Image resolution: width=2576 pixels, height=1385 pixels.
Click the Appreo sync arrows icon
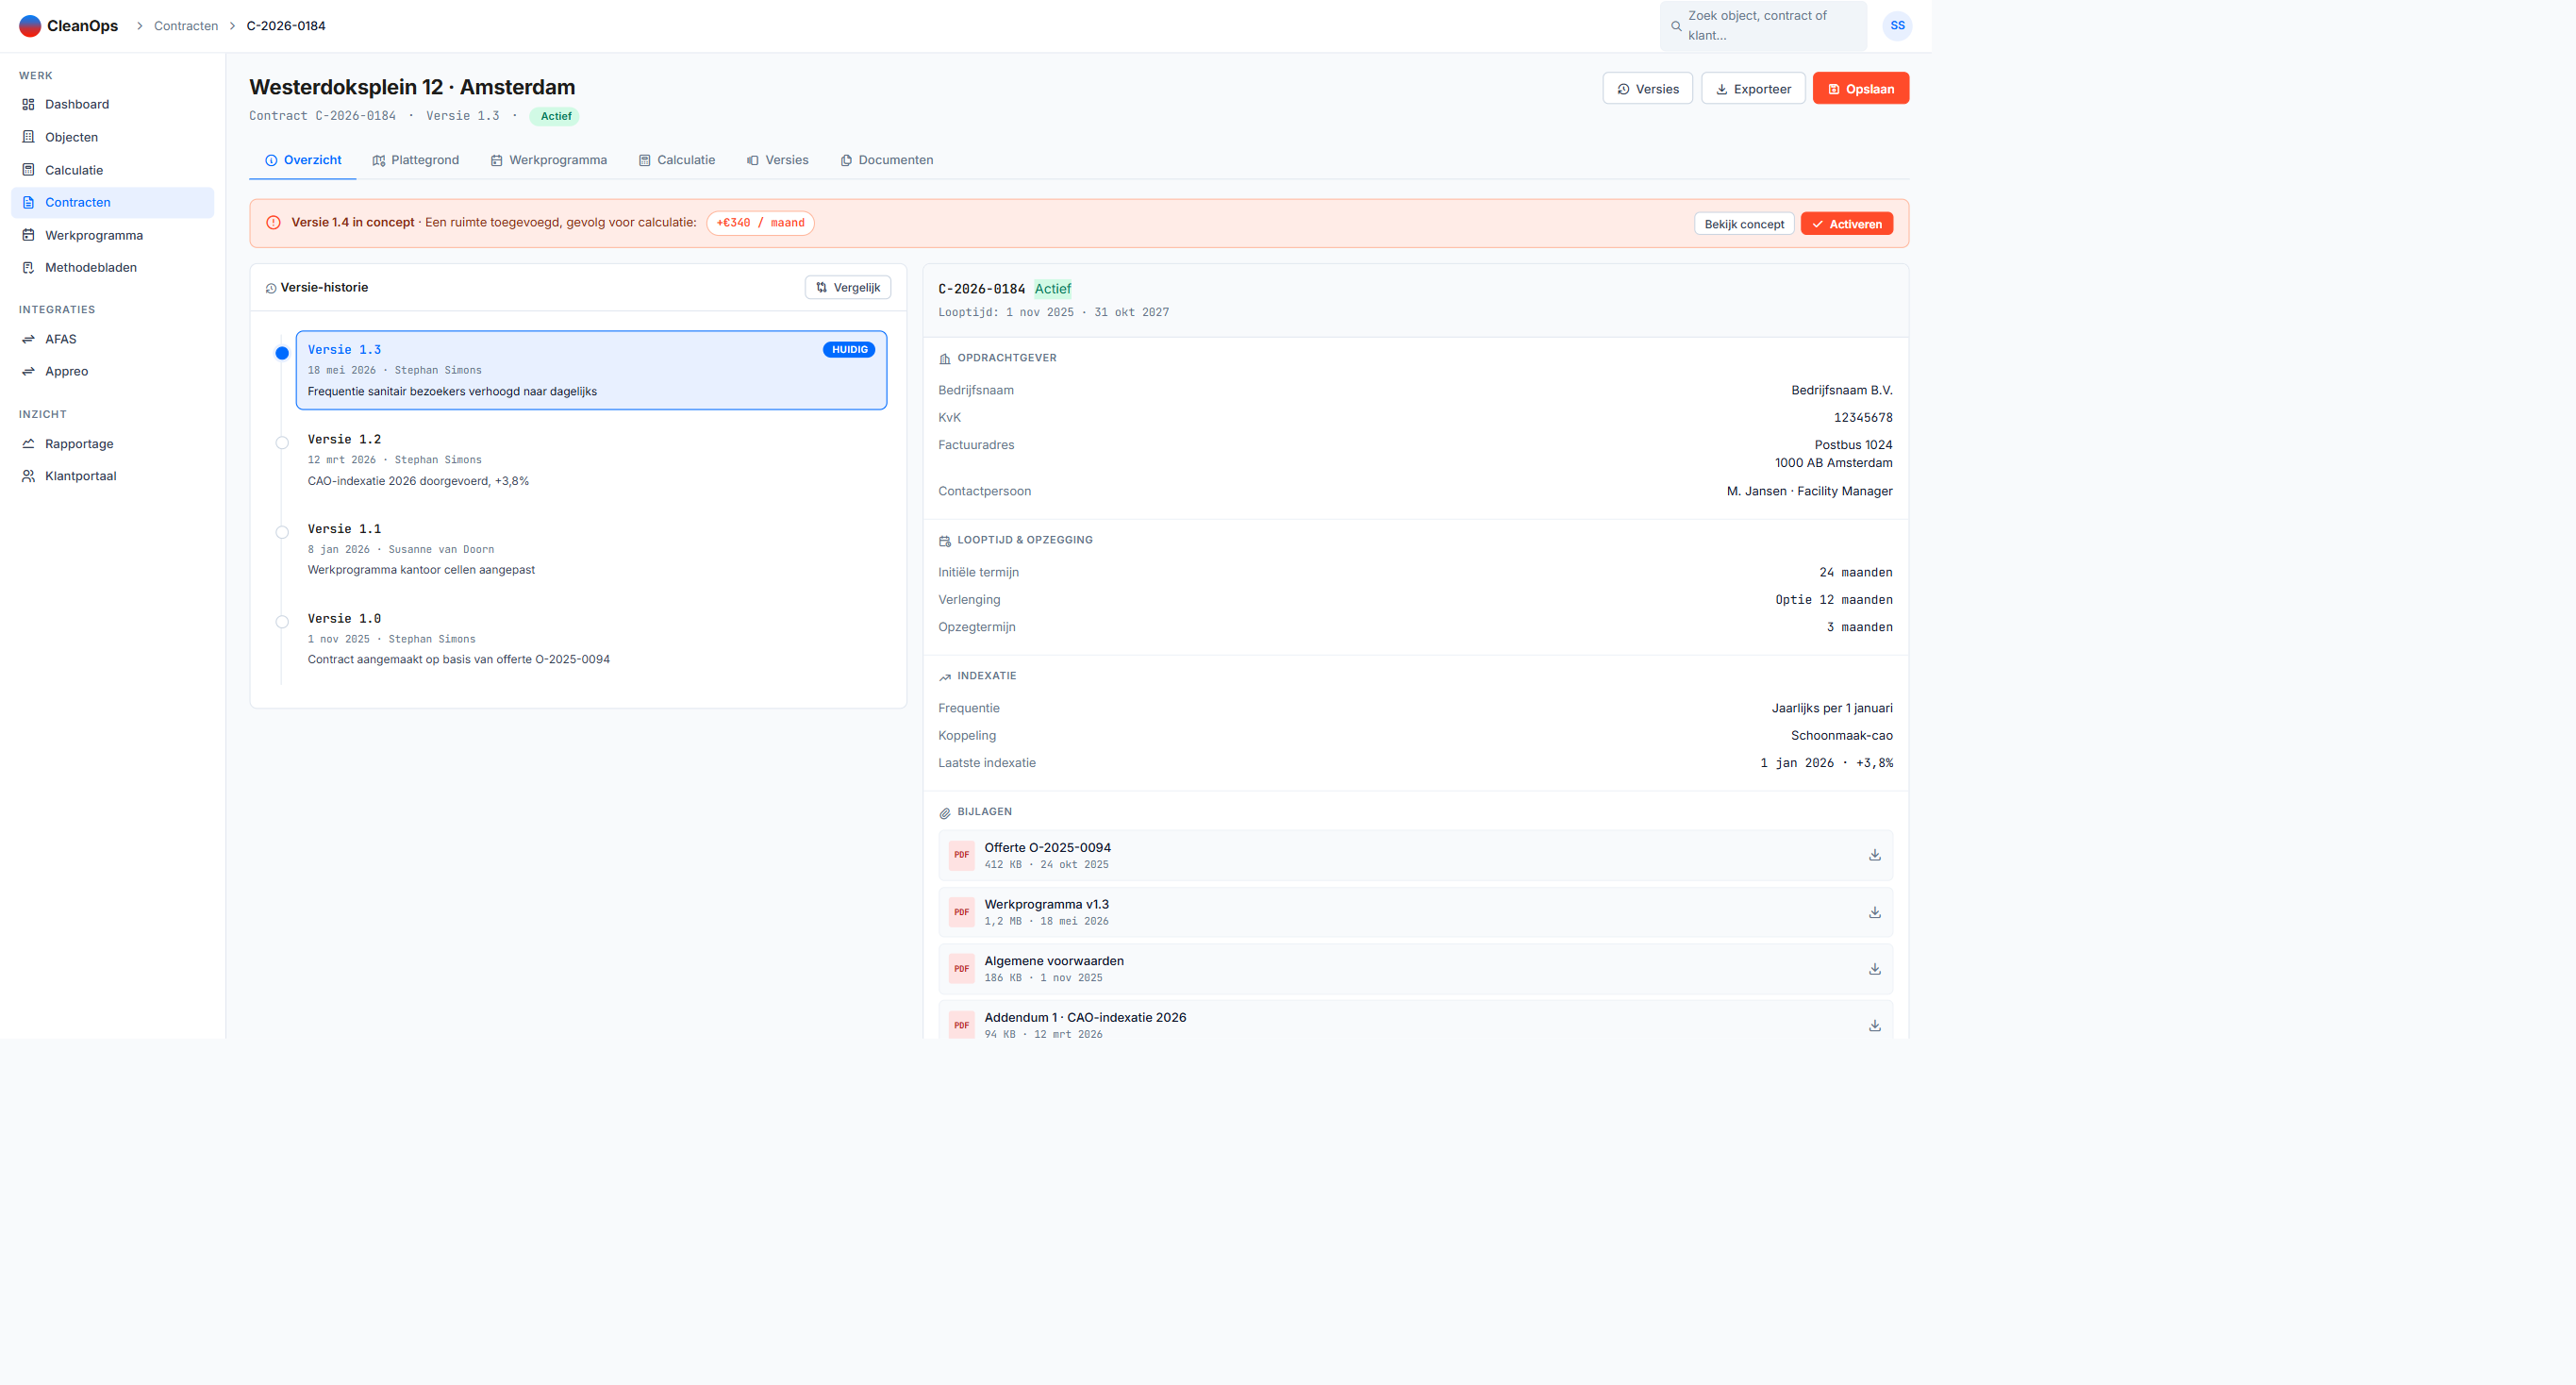pos(28,371)
